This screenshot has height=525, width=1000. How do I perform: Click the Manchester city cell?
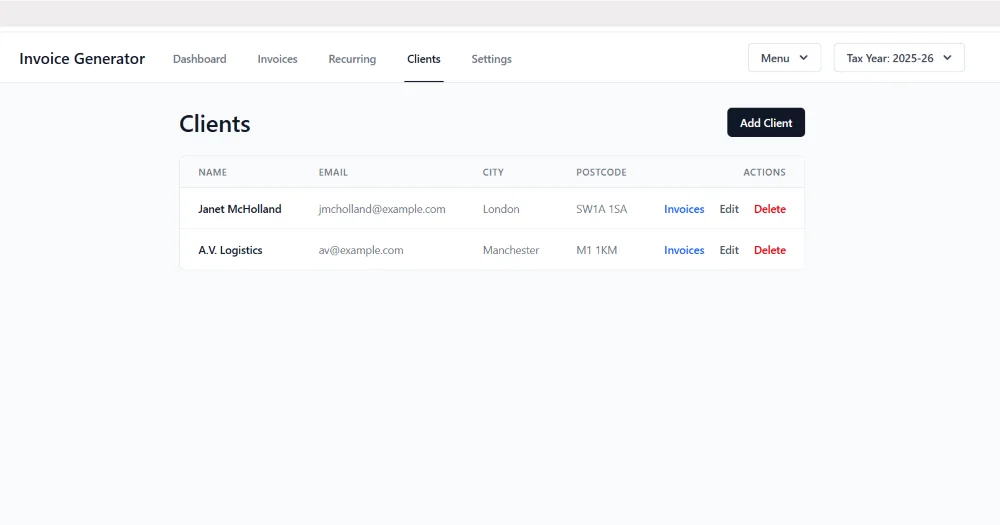click(511, 250)
